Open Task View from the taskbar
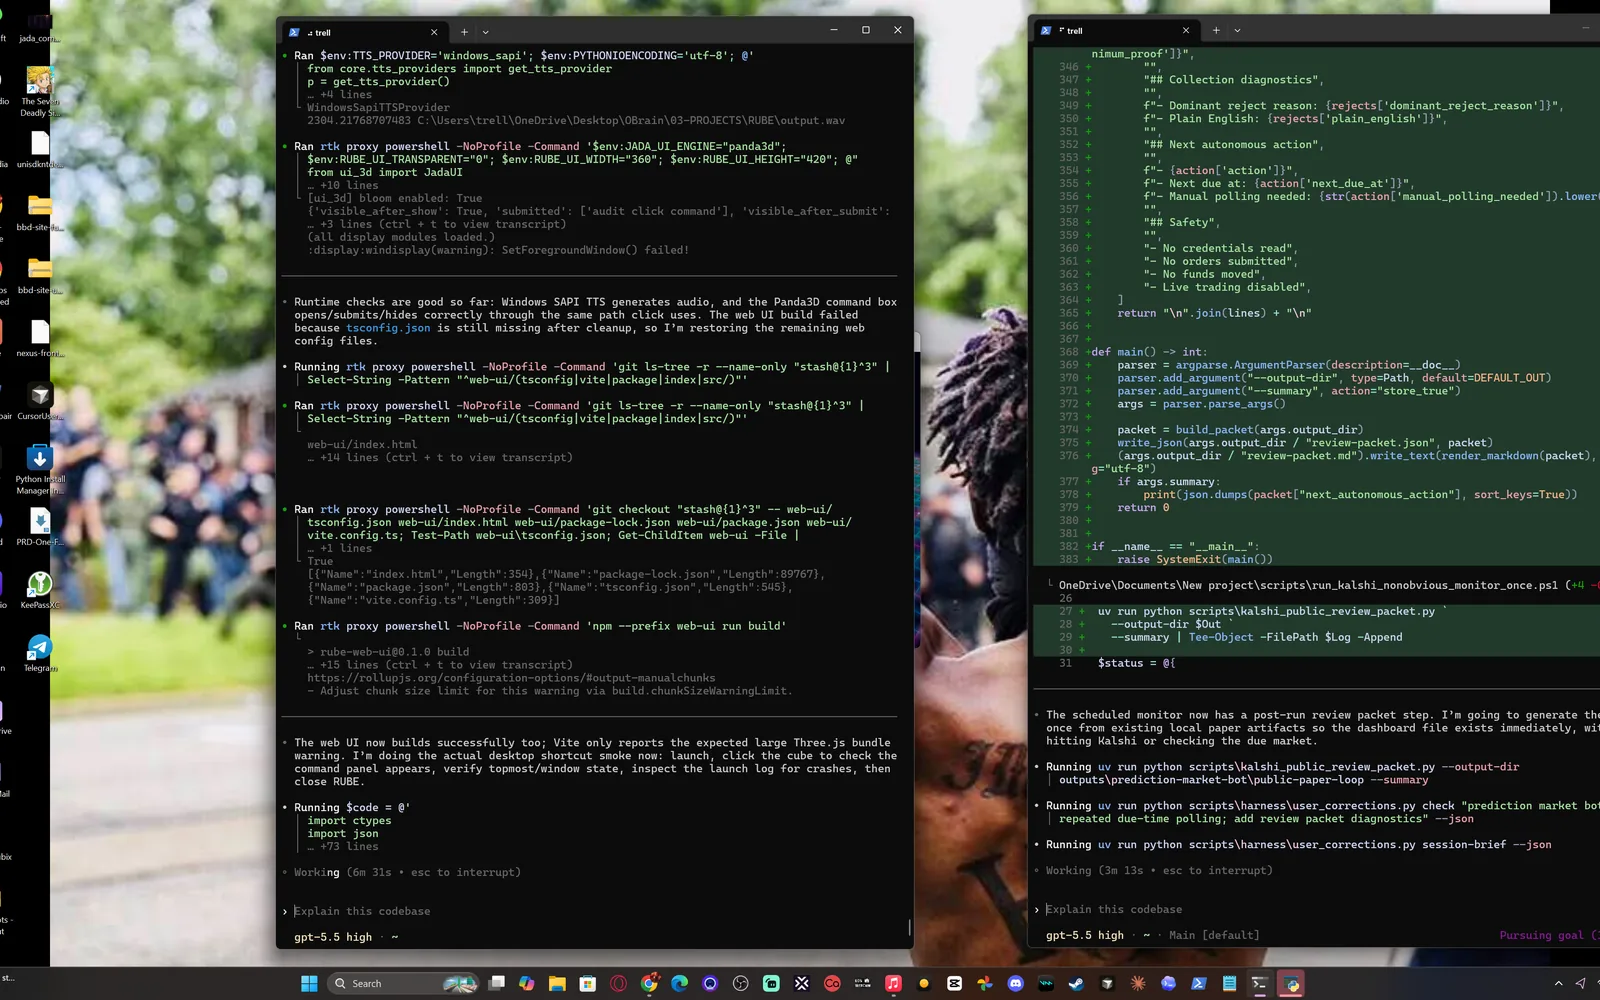This screenshot has height=1000, width=1600. point(496,983)
